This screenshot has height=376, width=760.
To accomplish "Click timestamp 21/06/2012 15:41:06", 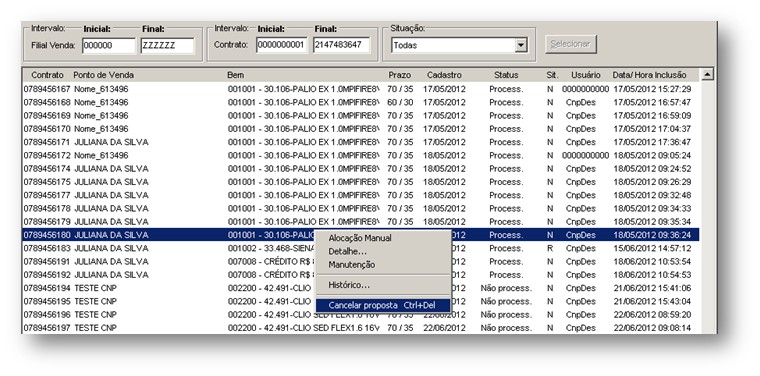I will coord(652,288).
